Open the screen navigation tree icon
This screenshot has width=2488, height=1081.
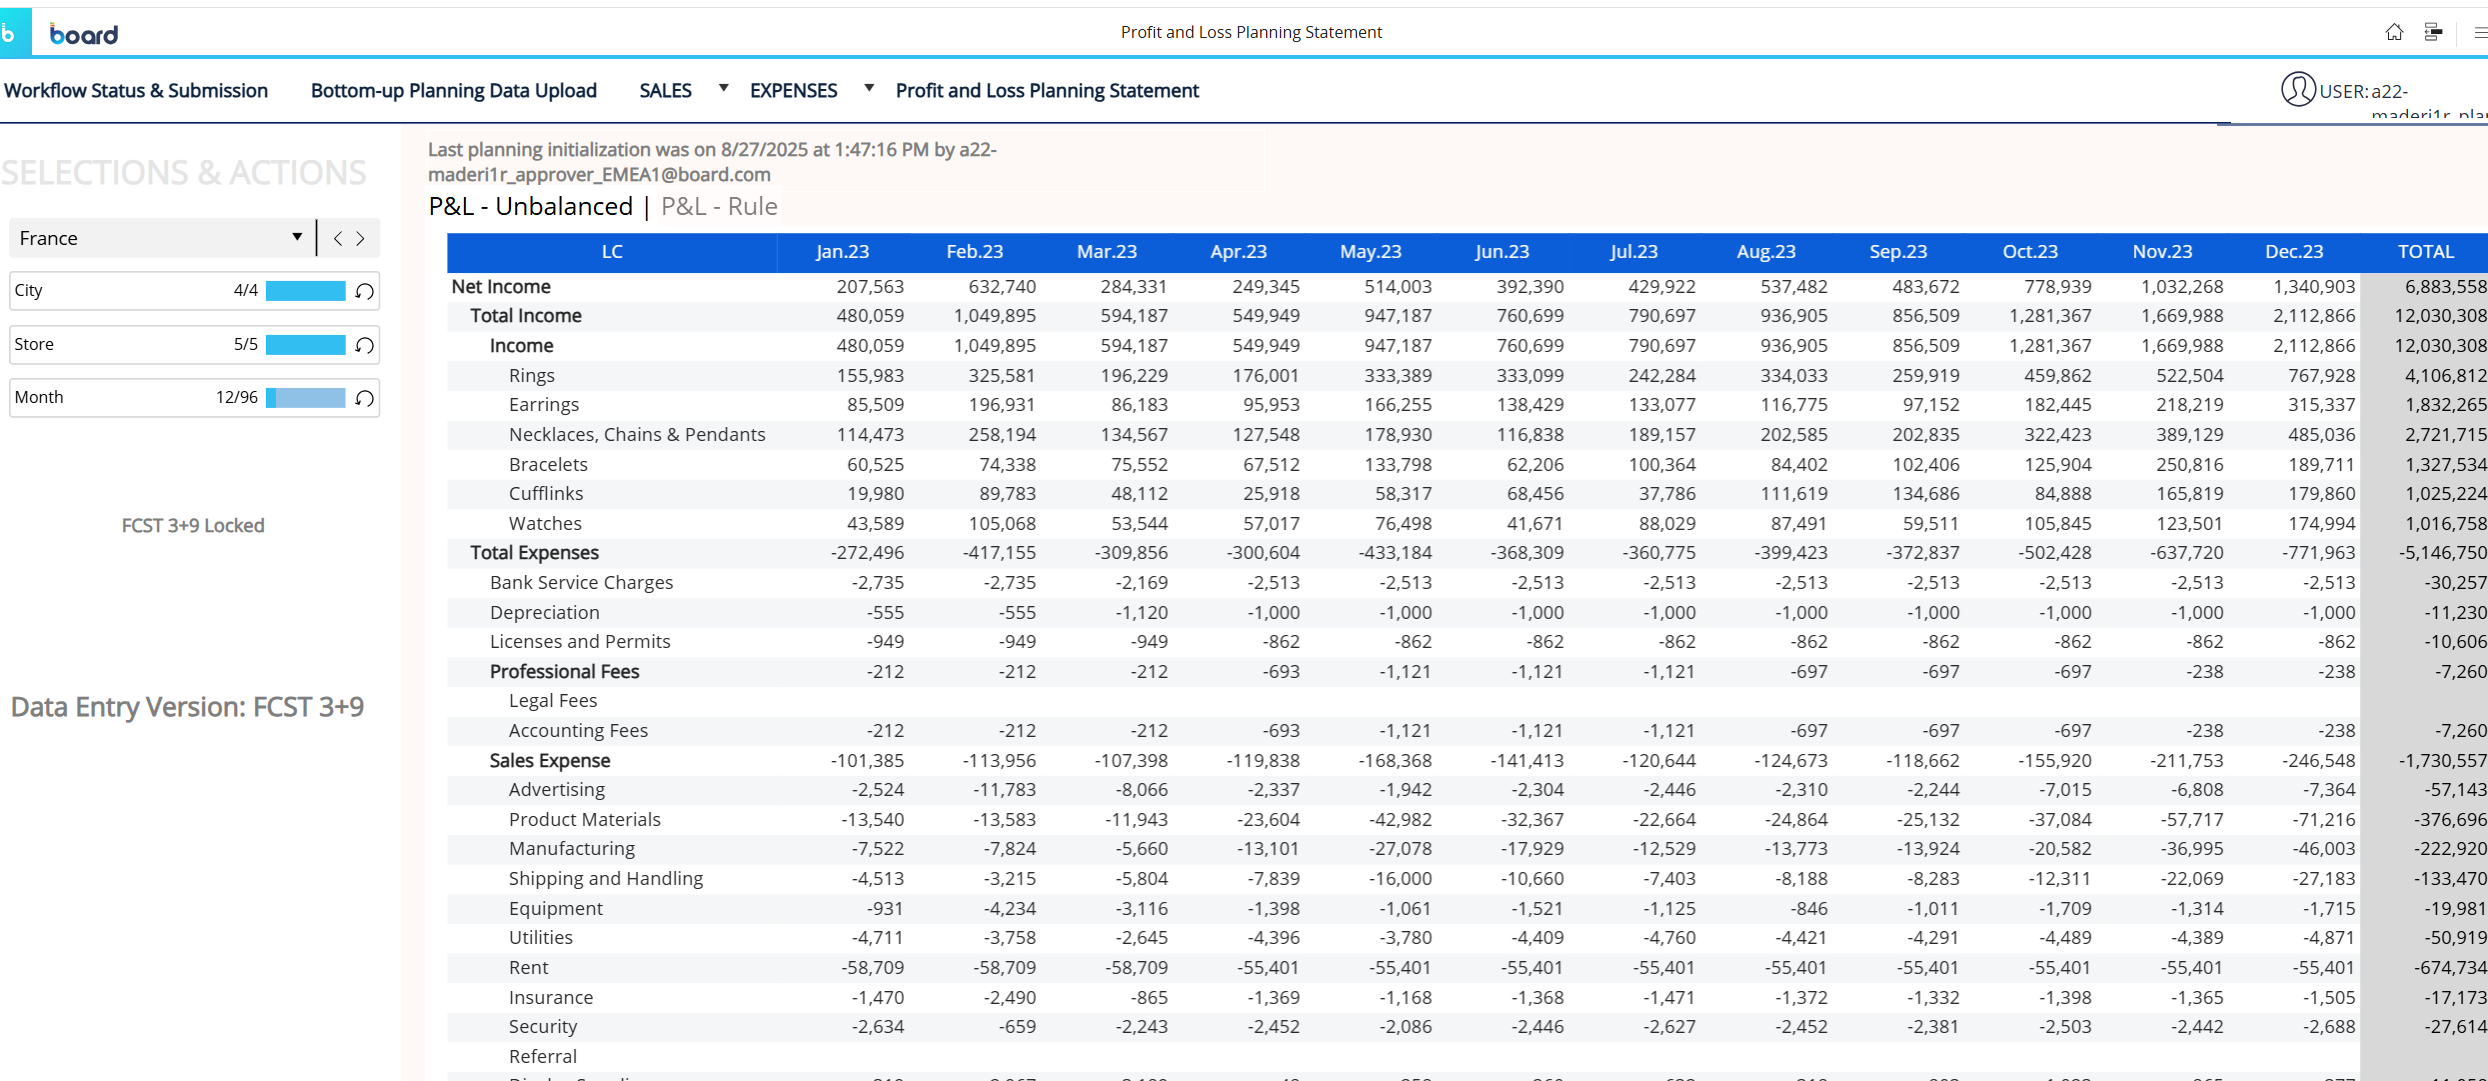[x=2433, y=32]
